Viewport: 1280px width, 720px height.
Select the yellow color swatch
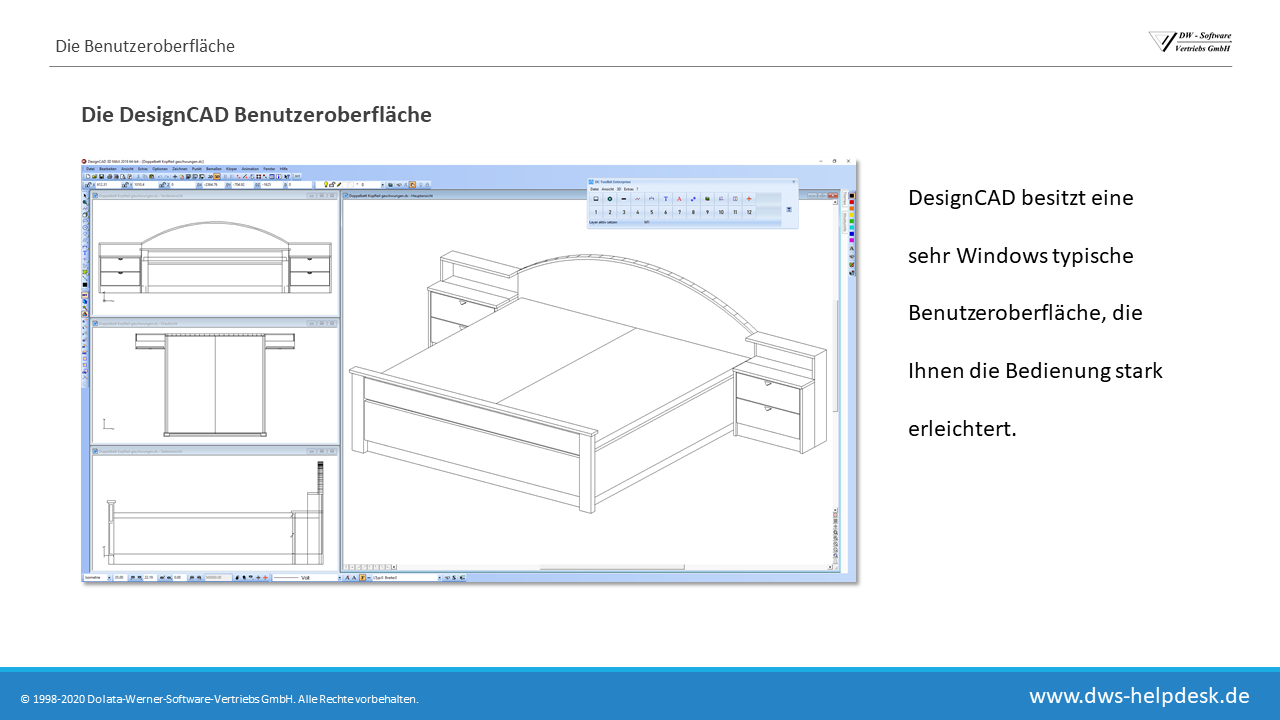point(851,215)
